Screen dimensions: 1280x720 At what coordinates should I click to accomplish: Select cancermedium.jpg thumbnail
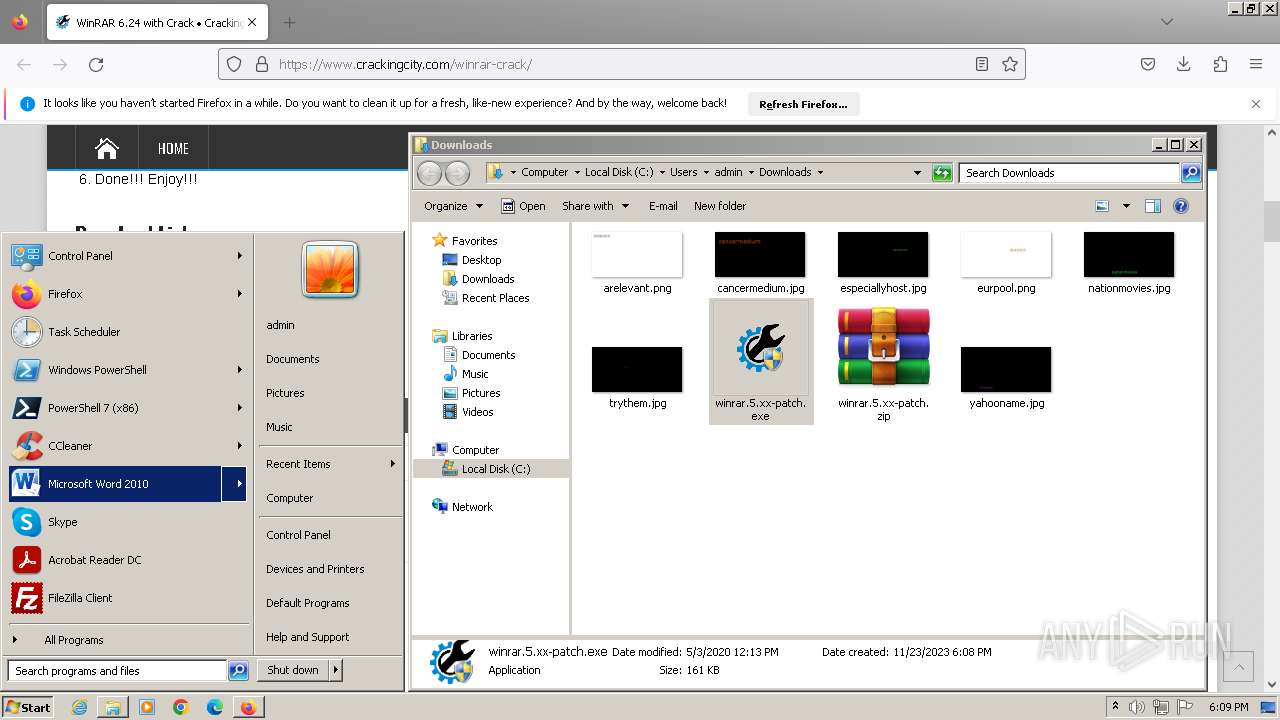pyautogui.click(x=760, y=255)
